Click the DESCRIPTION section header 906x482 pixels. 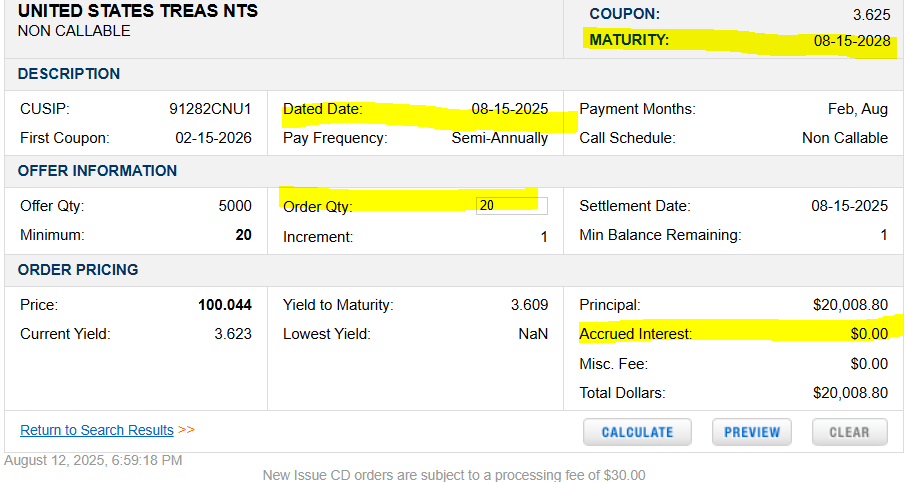pos(69,74)
